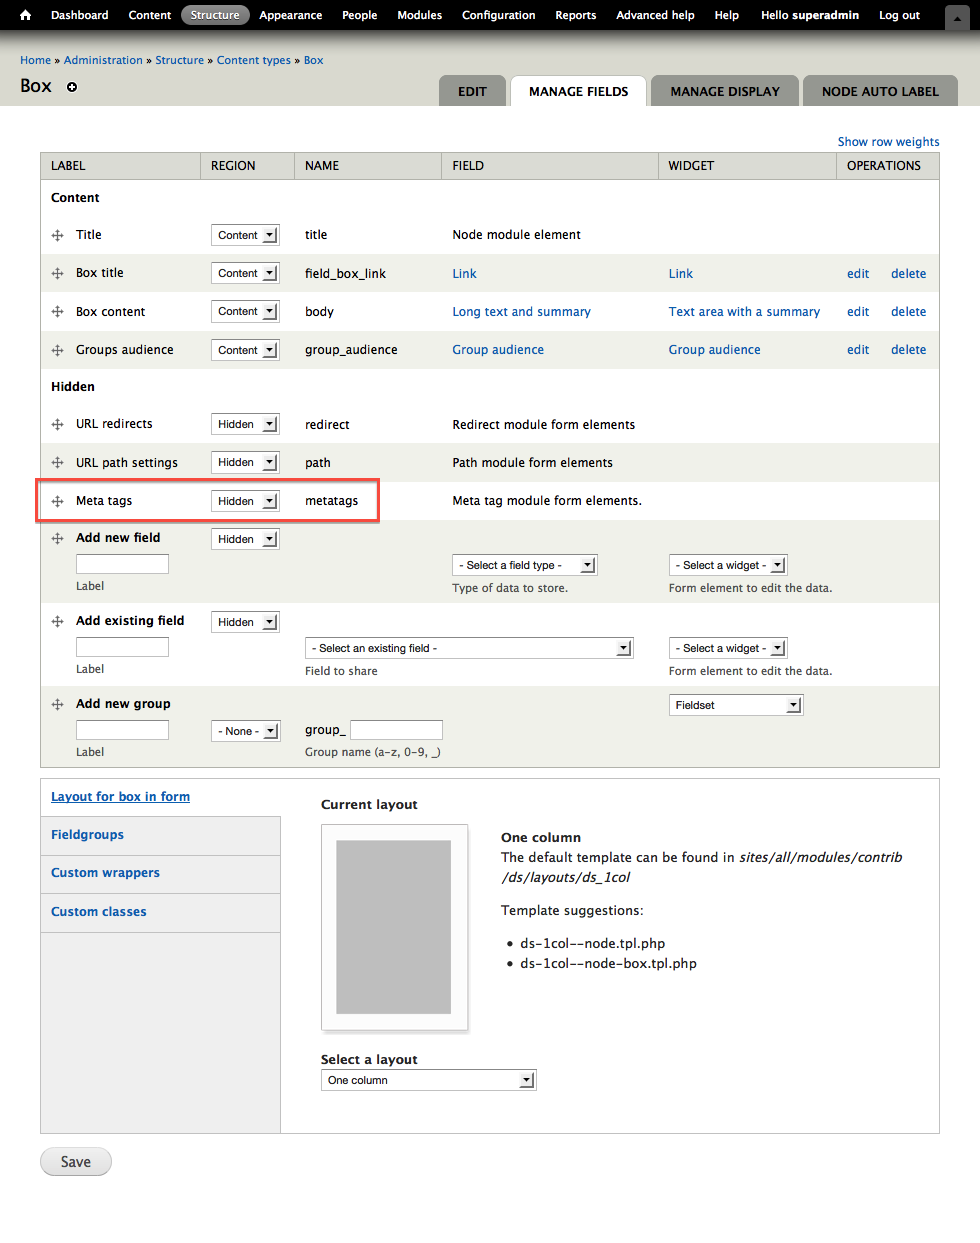Open the Node Auto Label tab
The image size is (980, 1243).
tap(880, 91)
